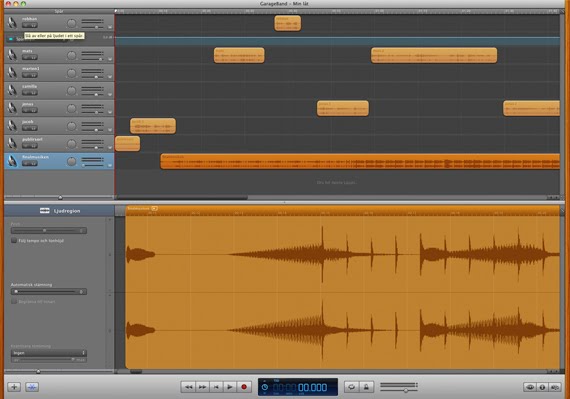Select the robban audio region clip
The image size is (570, 399).
tap(288, 23)
